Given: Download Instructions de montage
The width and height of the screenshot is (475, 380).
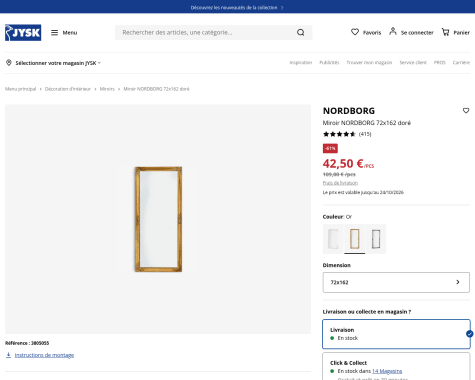Looking at the screenshot, I should (44, 355).
